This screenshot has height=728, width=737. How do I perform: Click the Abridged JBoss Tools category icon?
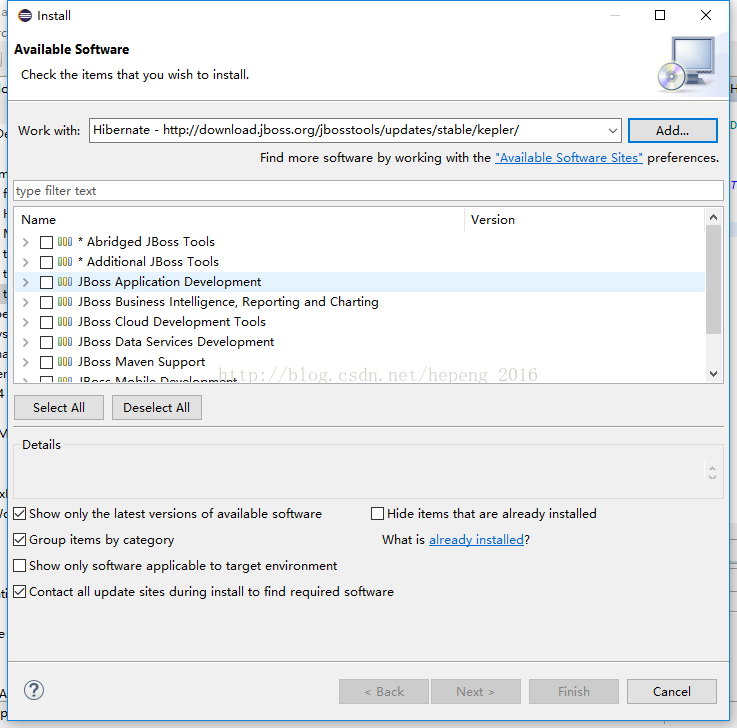click(65, 242)
